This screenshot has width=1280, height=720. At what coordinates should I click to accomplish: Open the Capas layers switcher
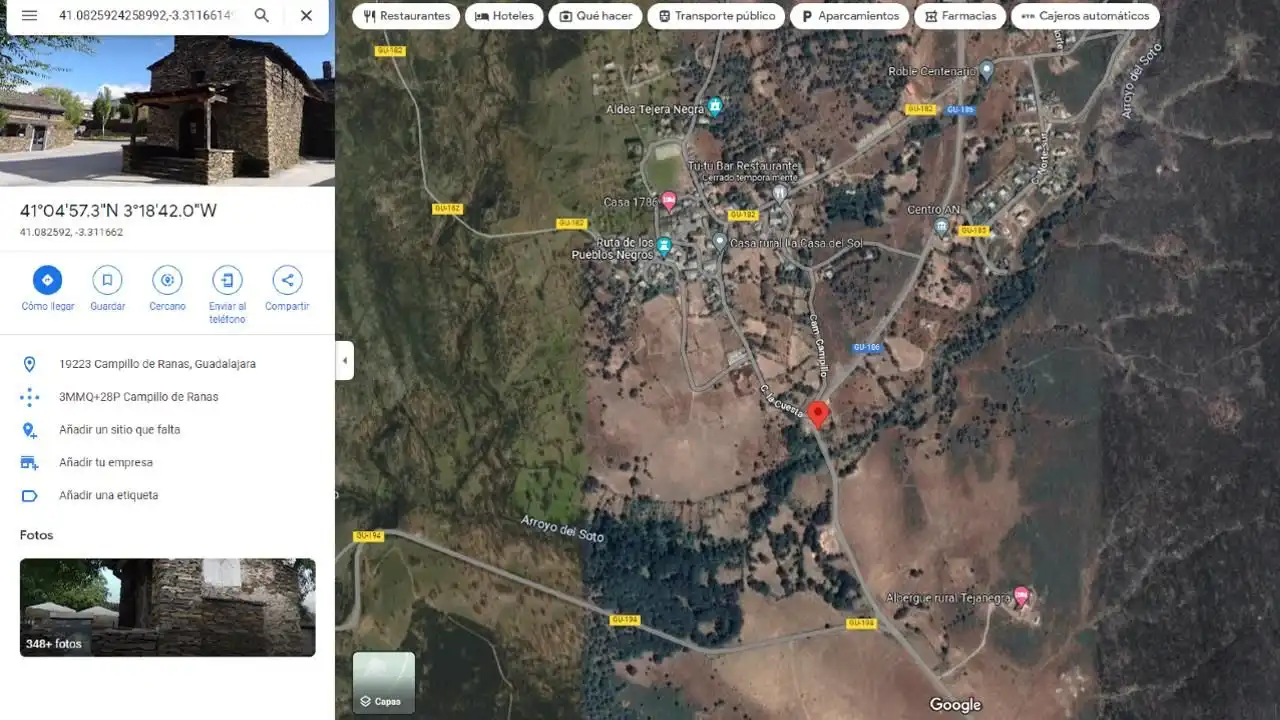pyautogui.click(x=384, y=683)
